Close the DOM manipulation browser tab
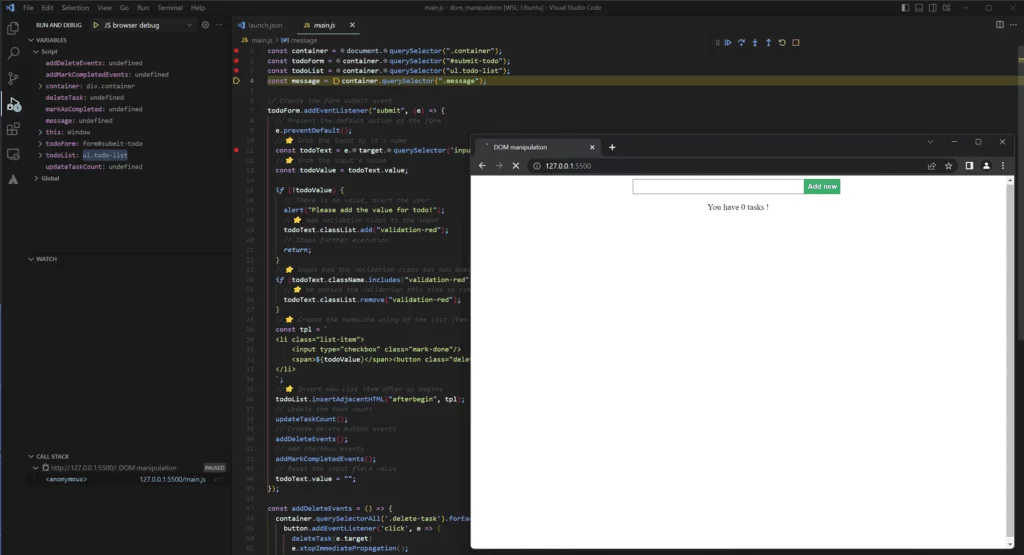 [x=592, y=147]
